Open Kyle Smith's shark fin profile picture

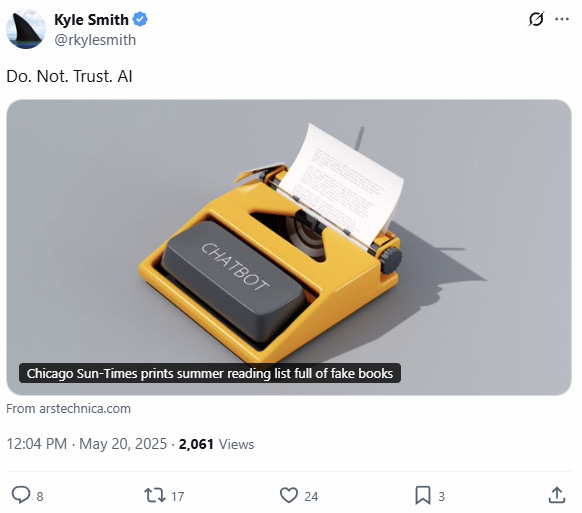tap(26, 29)
